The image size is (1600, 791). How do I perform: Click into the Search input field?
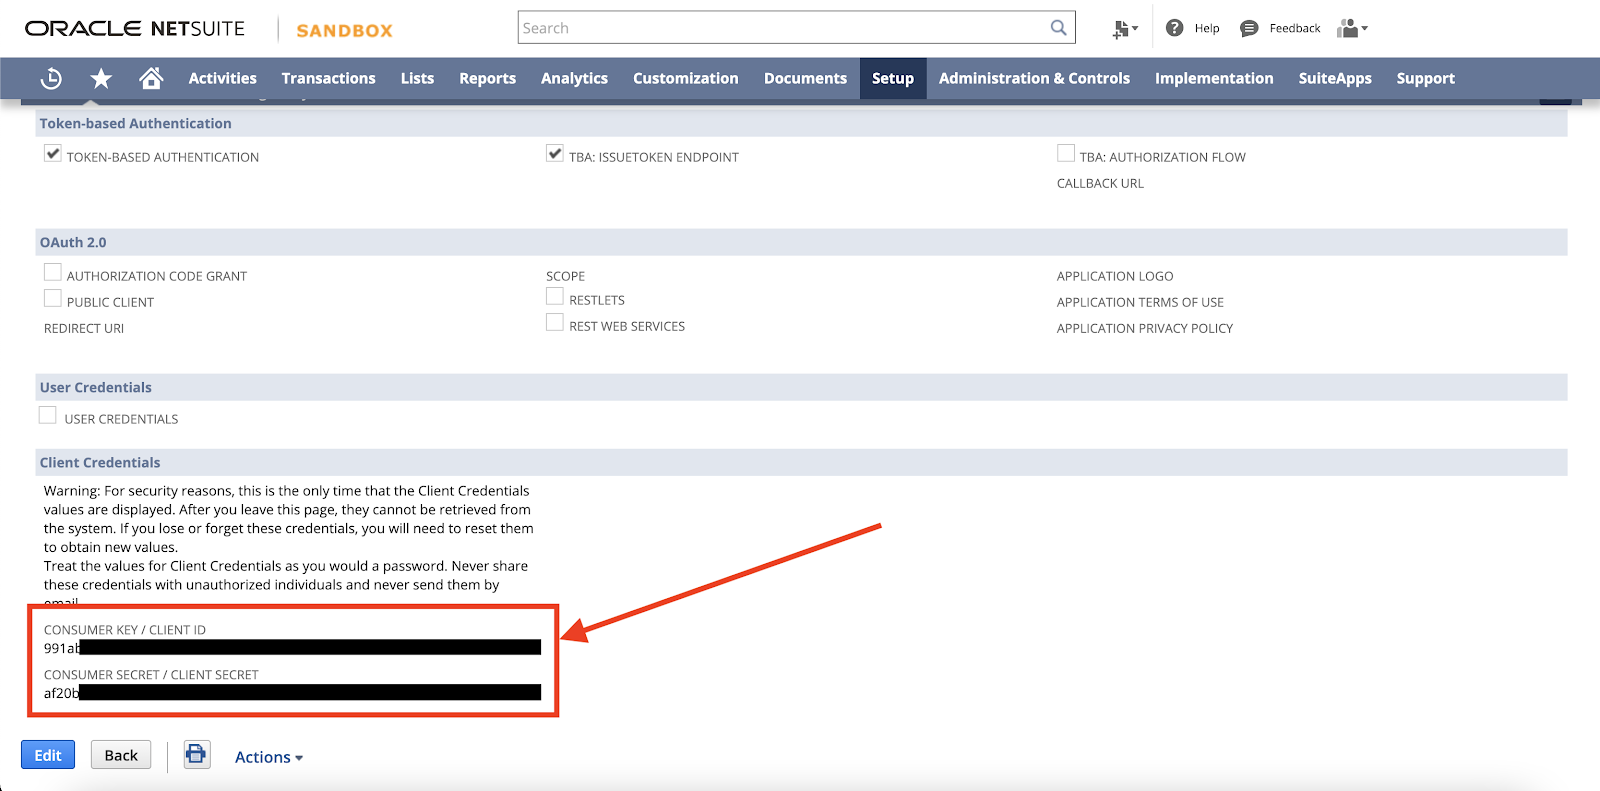pos(780,28)
